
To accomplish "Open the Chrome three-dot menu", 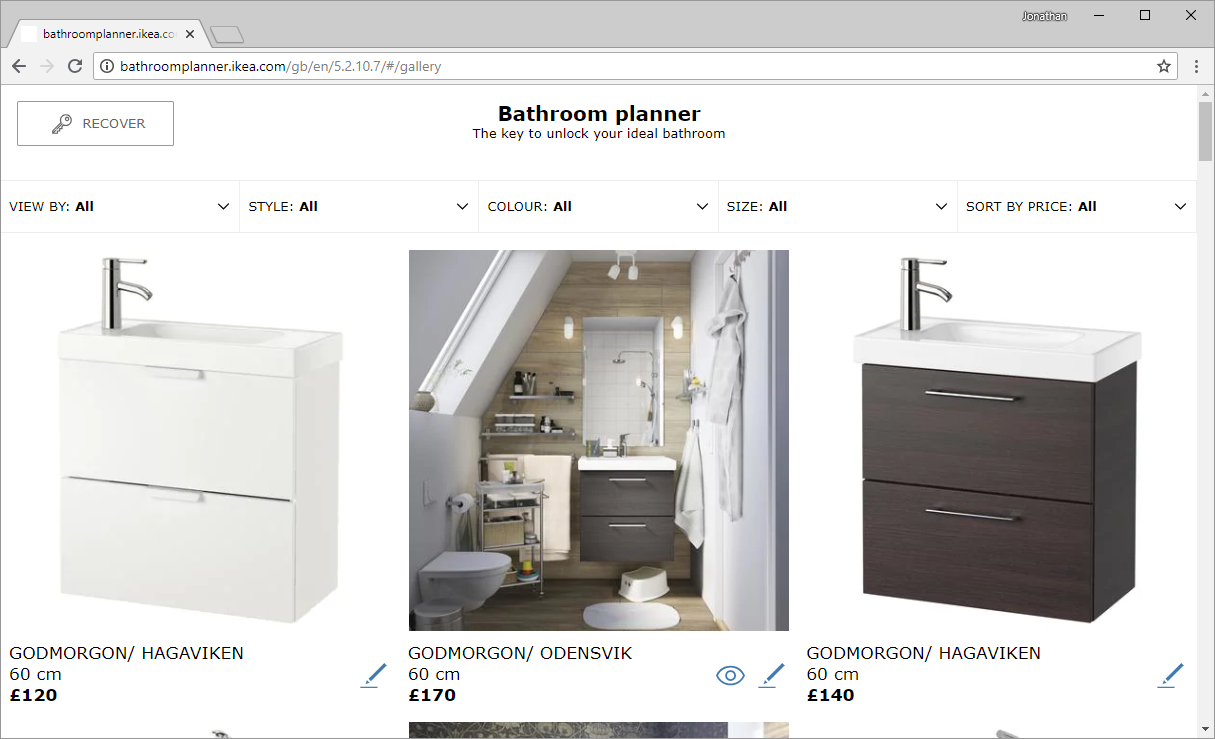I will (1196, 66).
